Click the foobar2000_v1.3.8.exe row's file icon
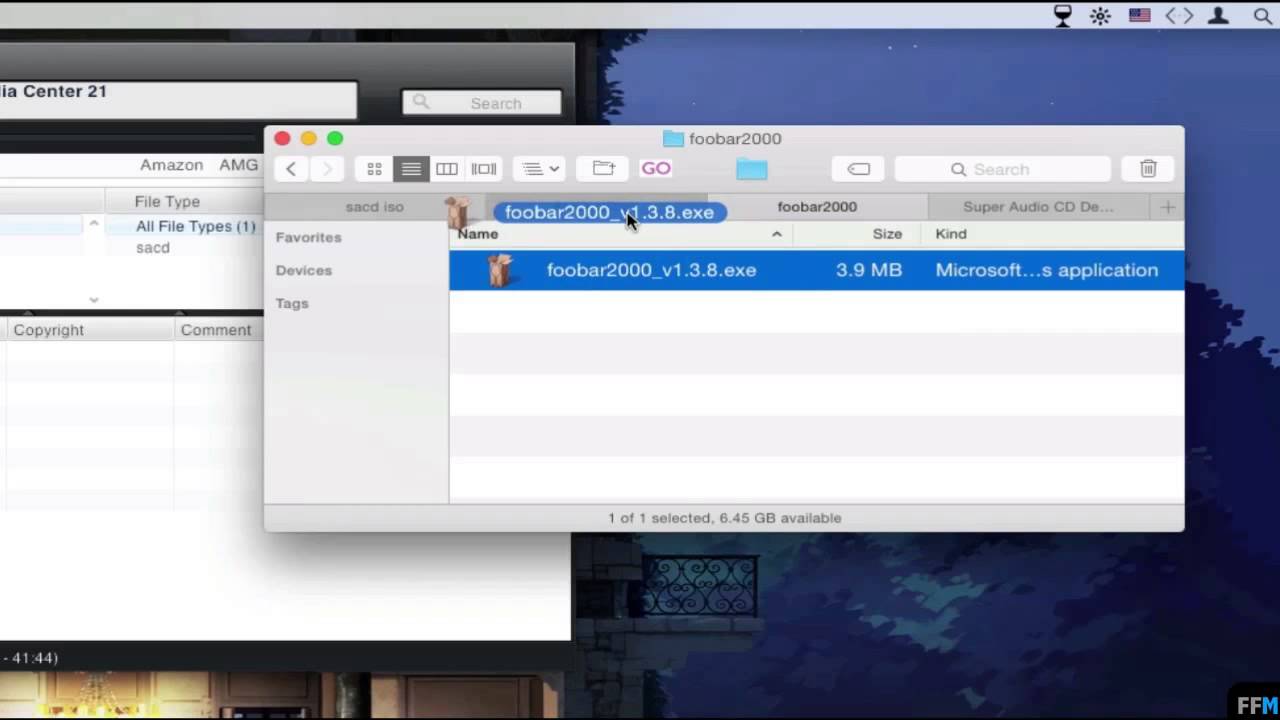The image size is (1280, 720). pyautogui.click(x=501, y=270)
